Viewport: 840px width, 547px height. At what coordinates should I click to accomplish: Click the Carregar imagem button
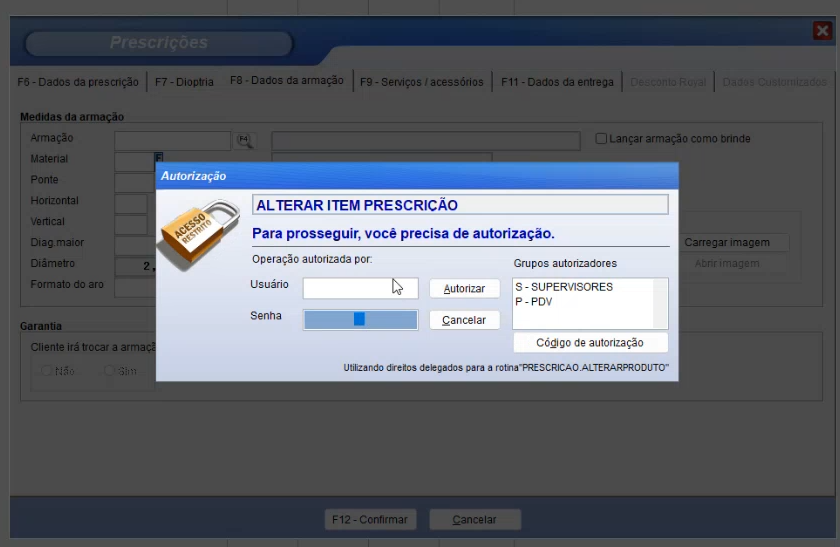tap(727, 243)
